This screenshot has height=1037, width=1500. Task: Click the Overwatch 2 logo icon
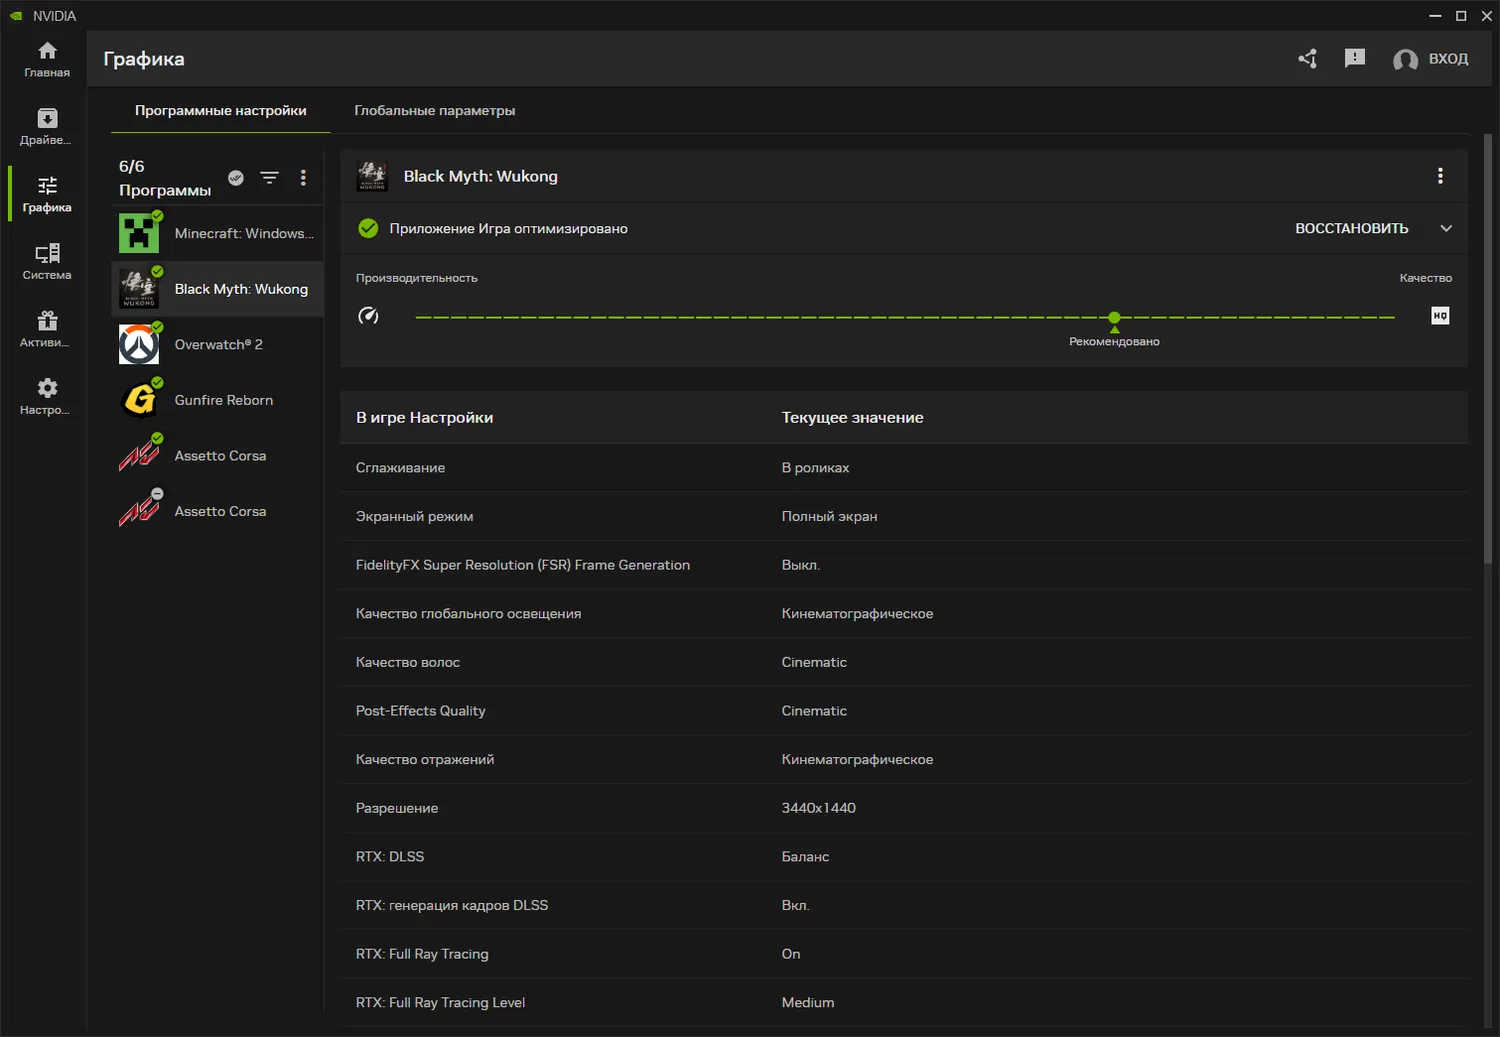139,344
